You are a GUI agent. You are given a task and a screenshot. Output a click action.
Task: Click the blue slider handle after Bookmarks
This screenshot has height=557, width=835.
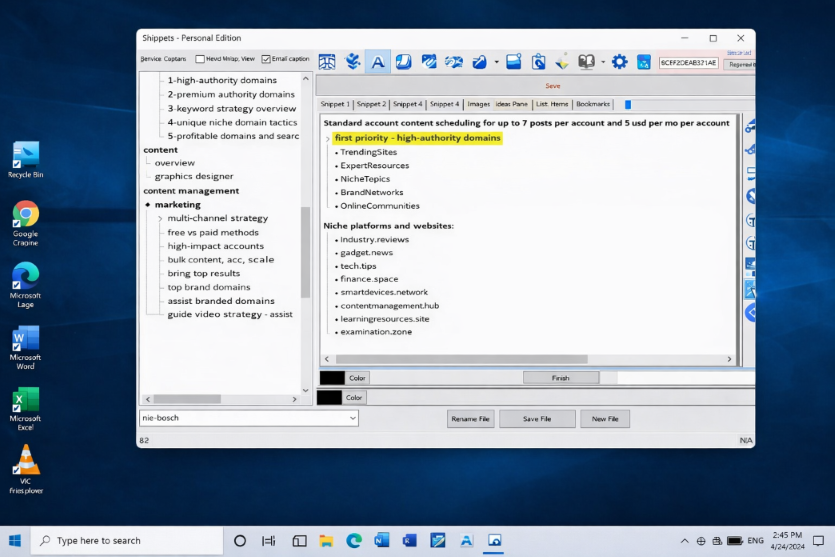(x=628, y=104)
